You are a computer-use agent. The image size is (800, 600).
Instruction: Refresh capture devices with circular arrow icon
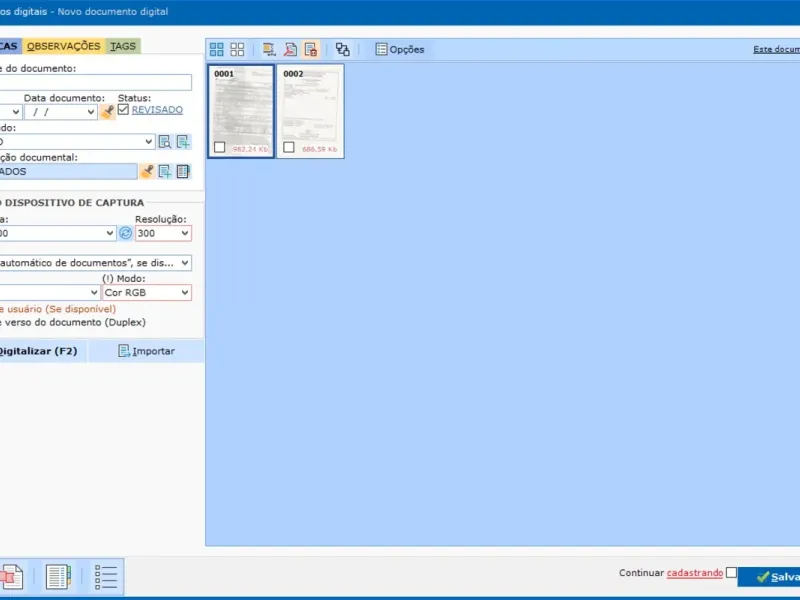tap(125, 233)
